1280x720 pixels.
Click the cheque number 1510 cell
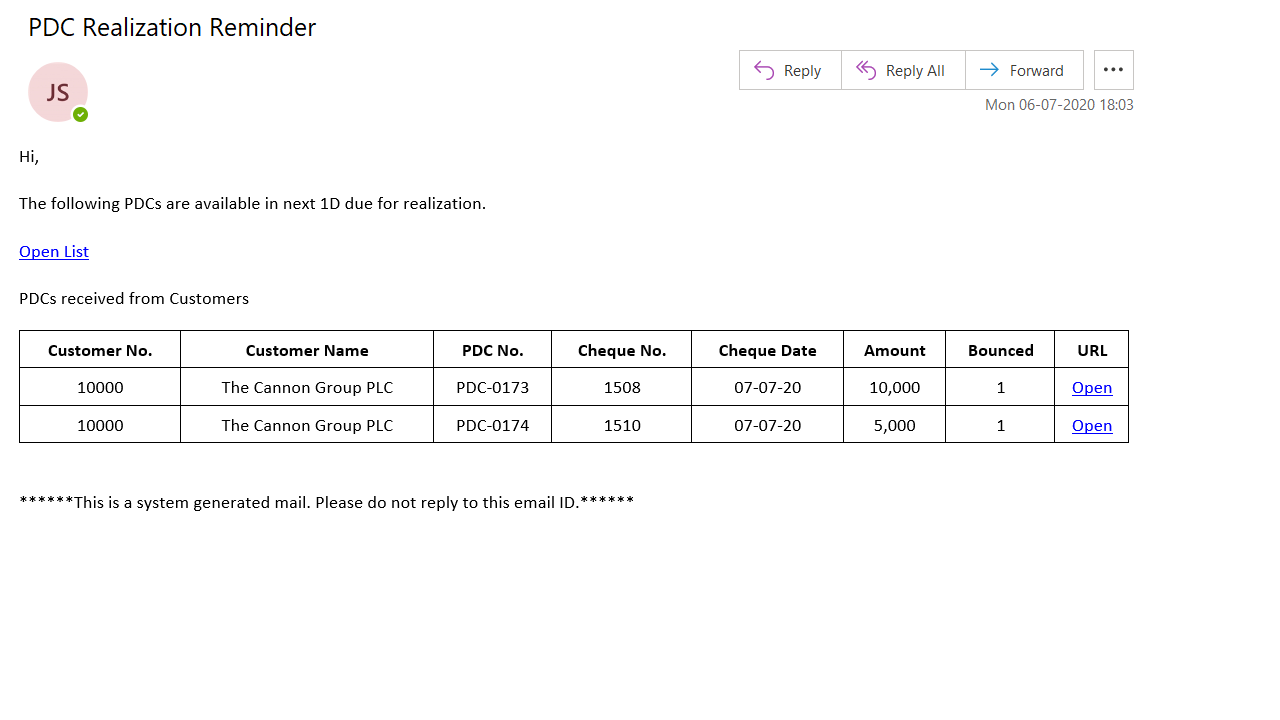pos(622,425)
